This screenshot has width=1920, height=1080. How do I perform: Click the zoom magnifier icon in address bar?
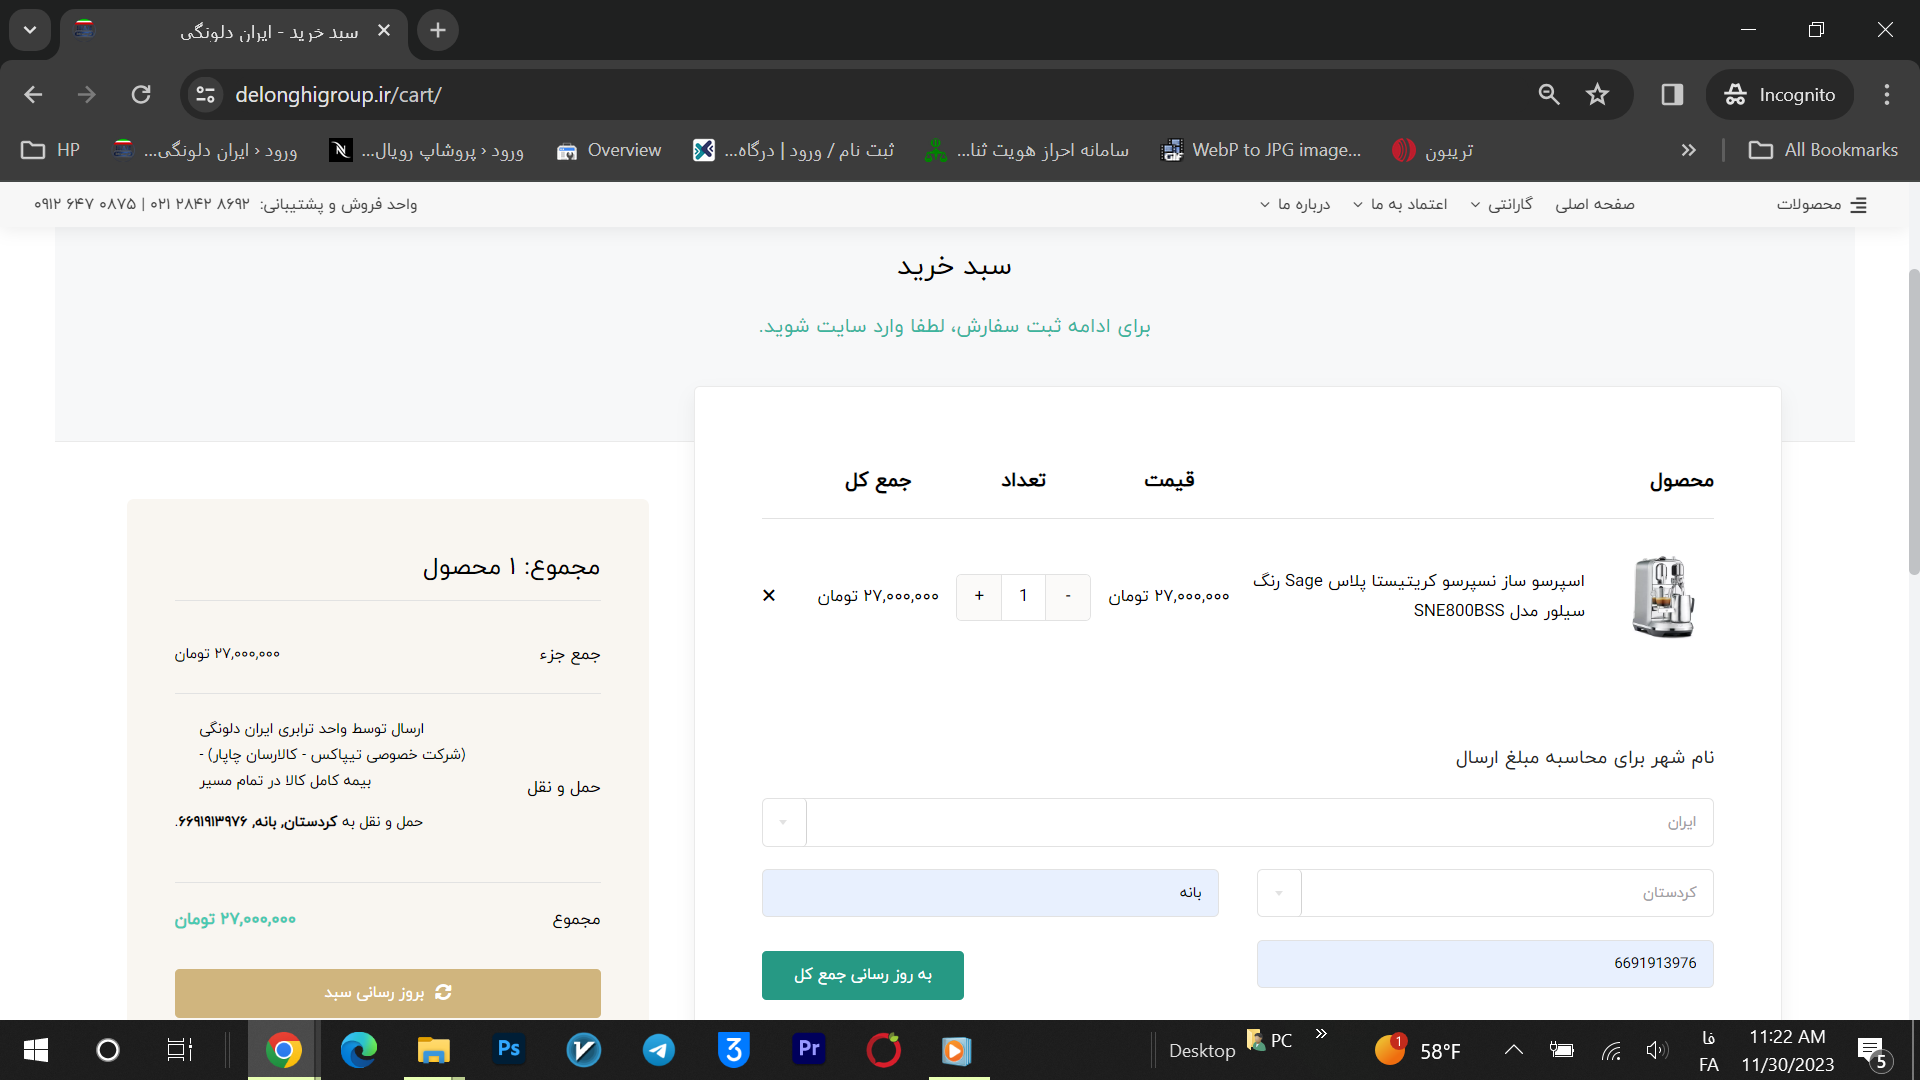1549,95
